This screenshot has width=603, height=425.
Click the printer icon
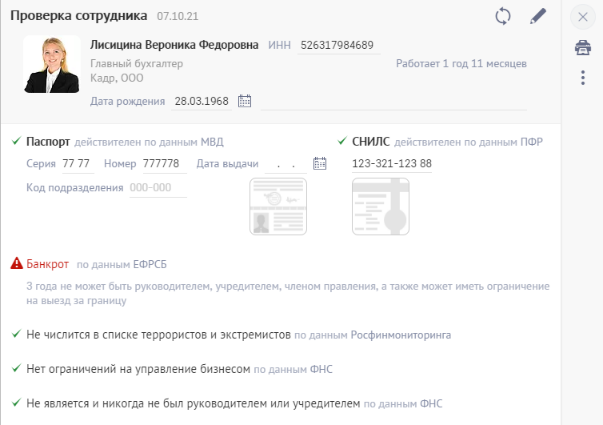pyautogui.click(x=583, y=48)
